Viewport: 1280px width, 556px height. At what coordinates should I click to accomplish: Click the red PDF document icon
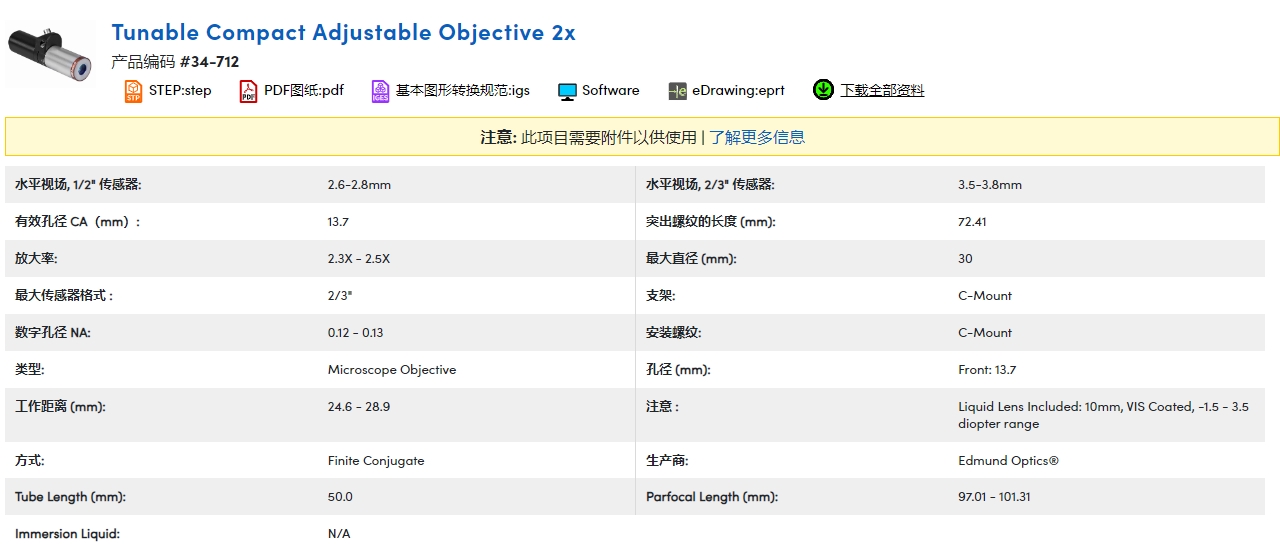coord(248,91)
